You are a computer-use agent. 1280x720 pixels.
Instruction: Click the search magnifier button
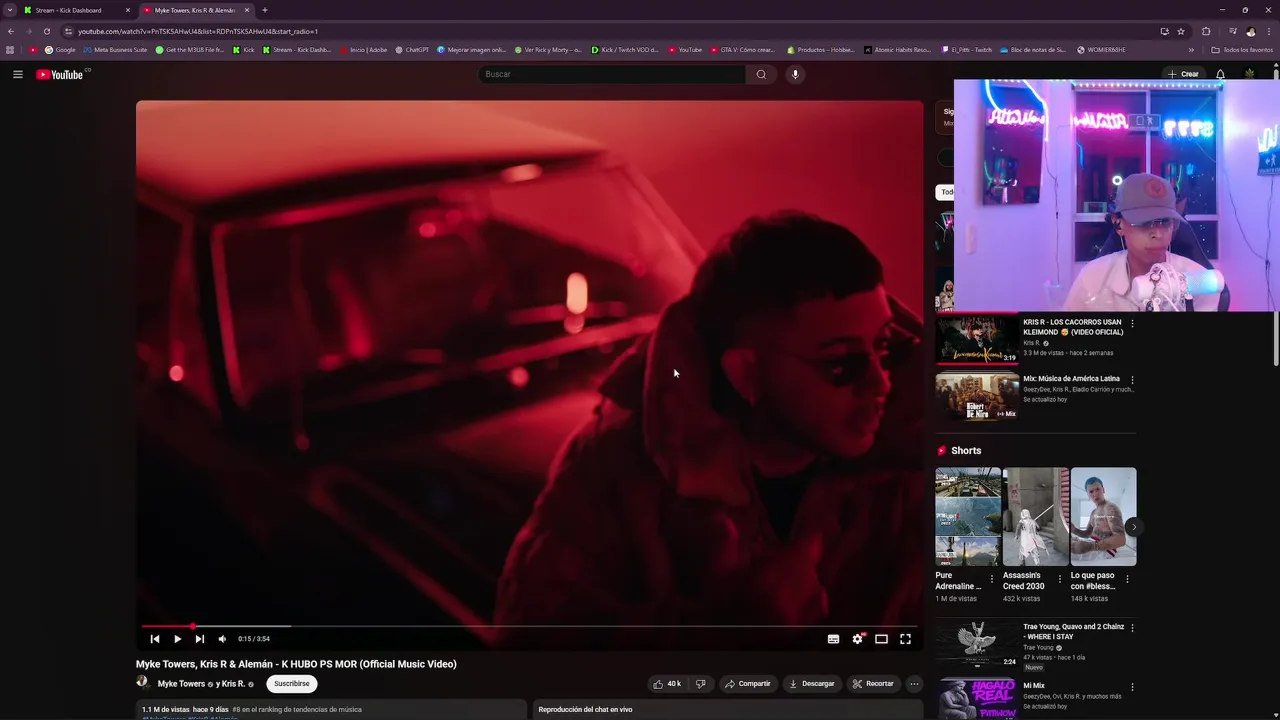click(761, 74)
